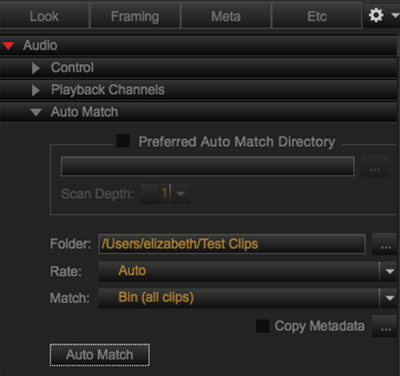Open the Match dropdown

point(389,298)
